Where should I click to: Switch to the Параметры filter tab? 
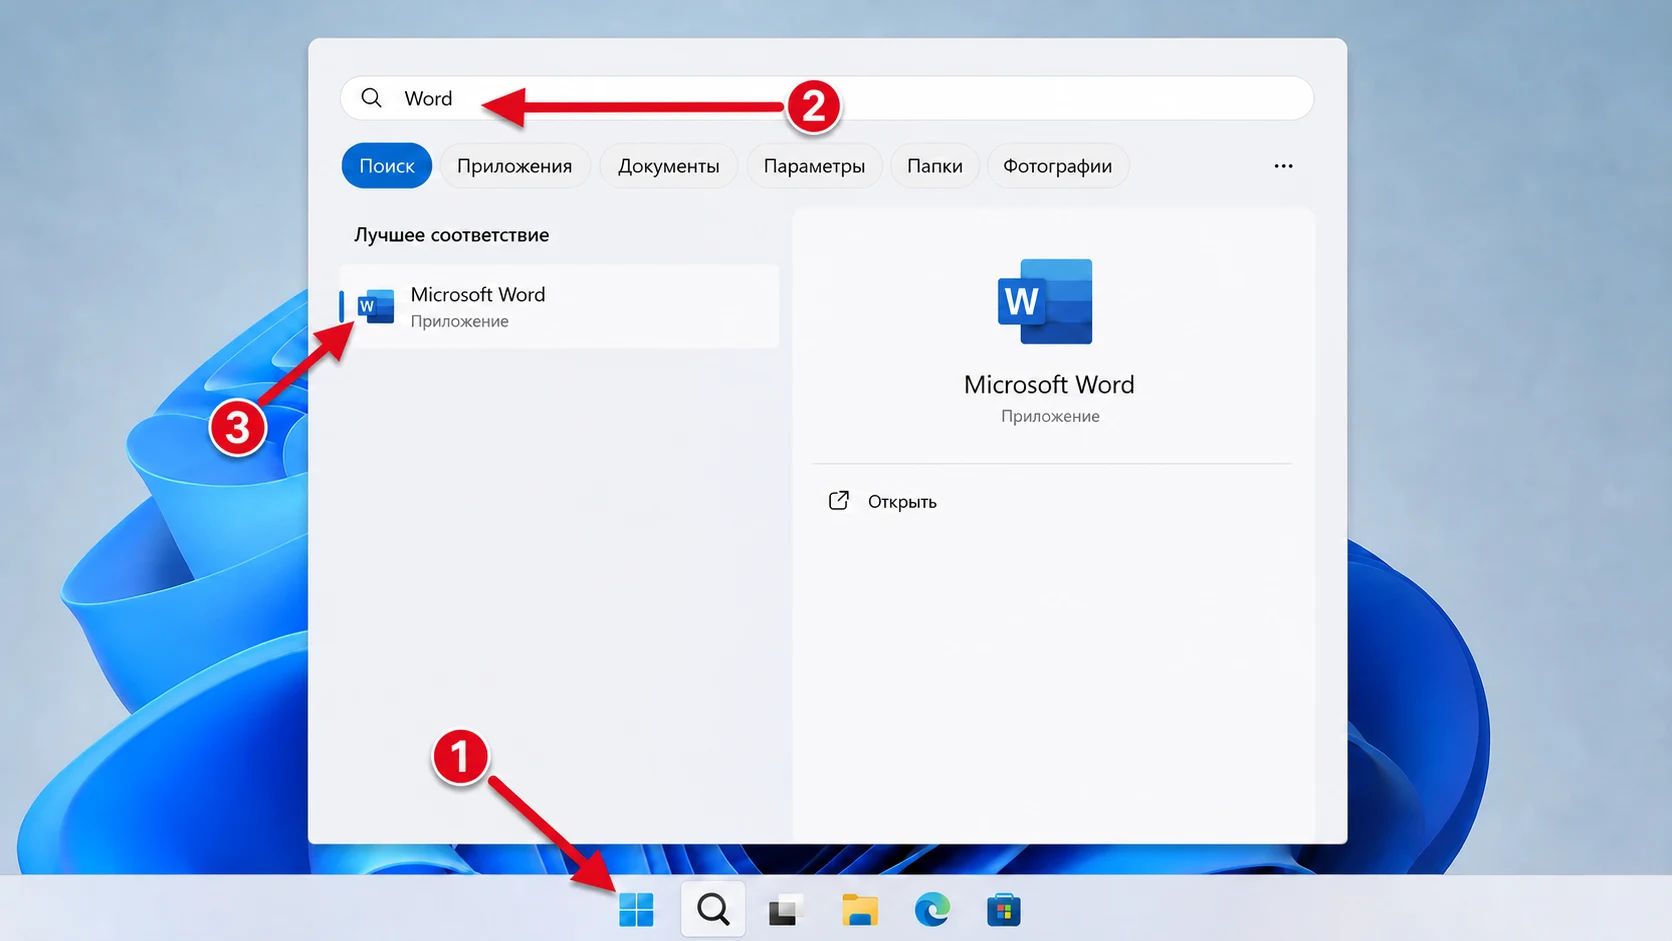(814, 166)
